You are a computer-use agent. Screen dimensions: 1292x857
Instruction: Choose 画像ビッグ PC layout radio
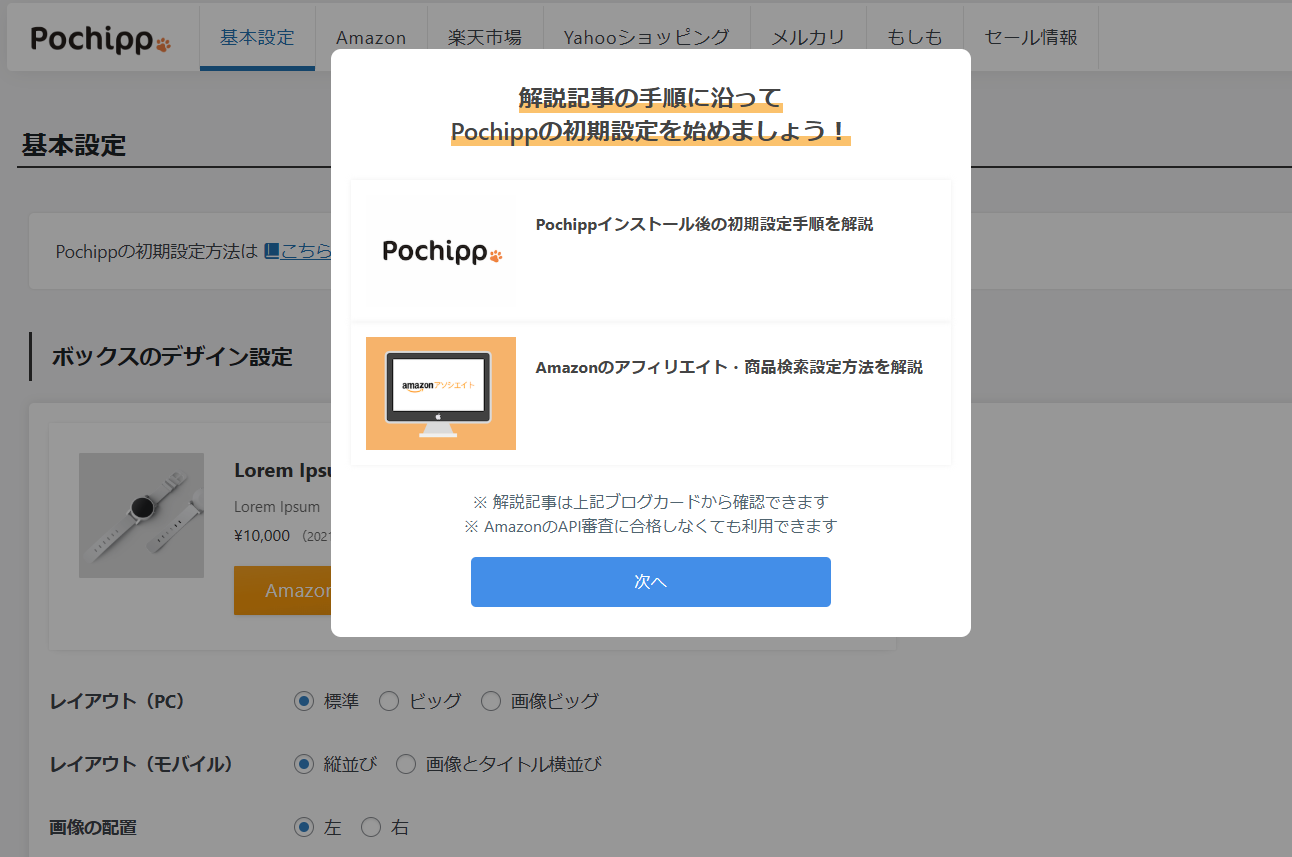[491, 701]
